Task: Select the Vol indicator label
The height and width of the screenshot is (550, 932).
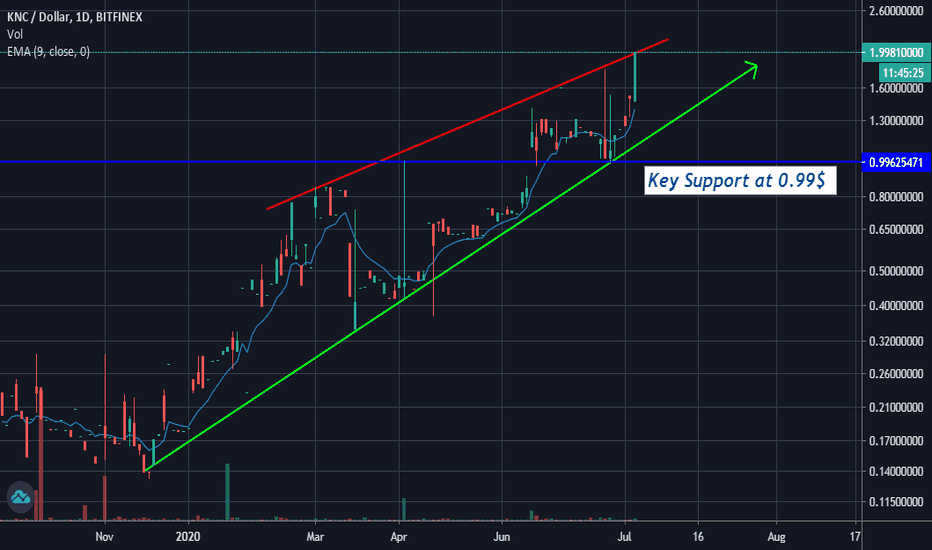Action: 15,34
